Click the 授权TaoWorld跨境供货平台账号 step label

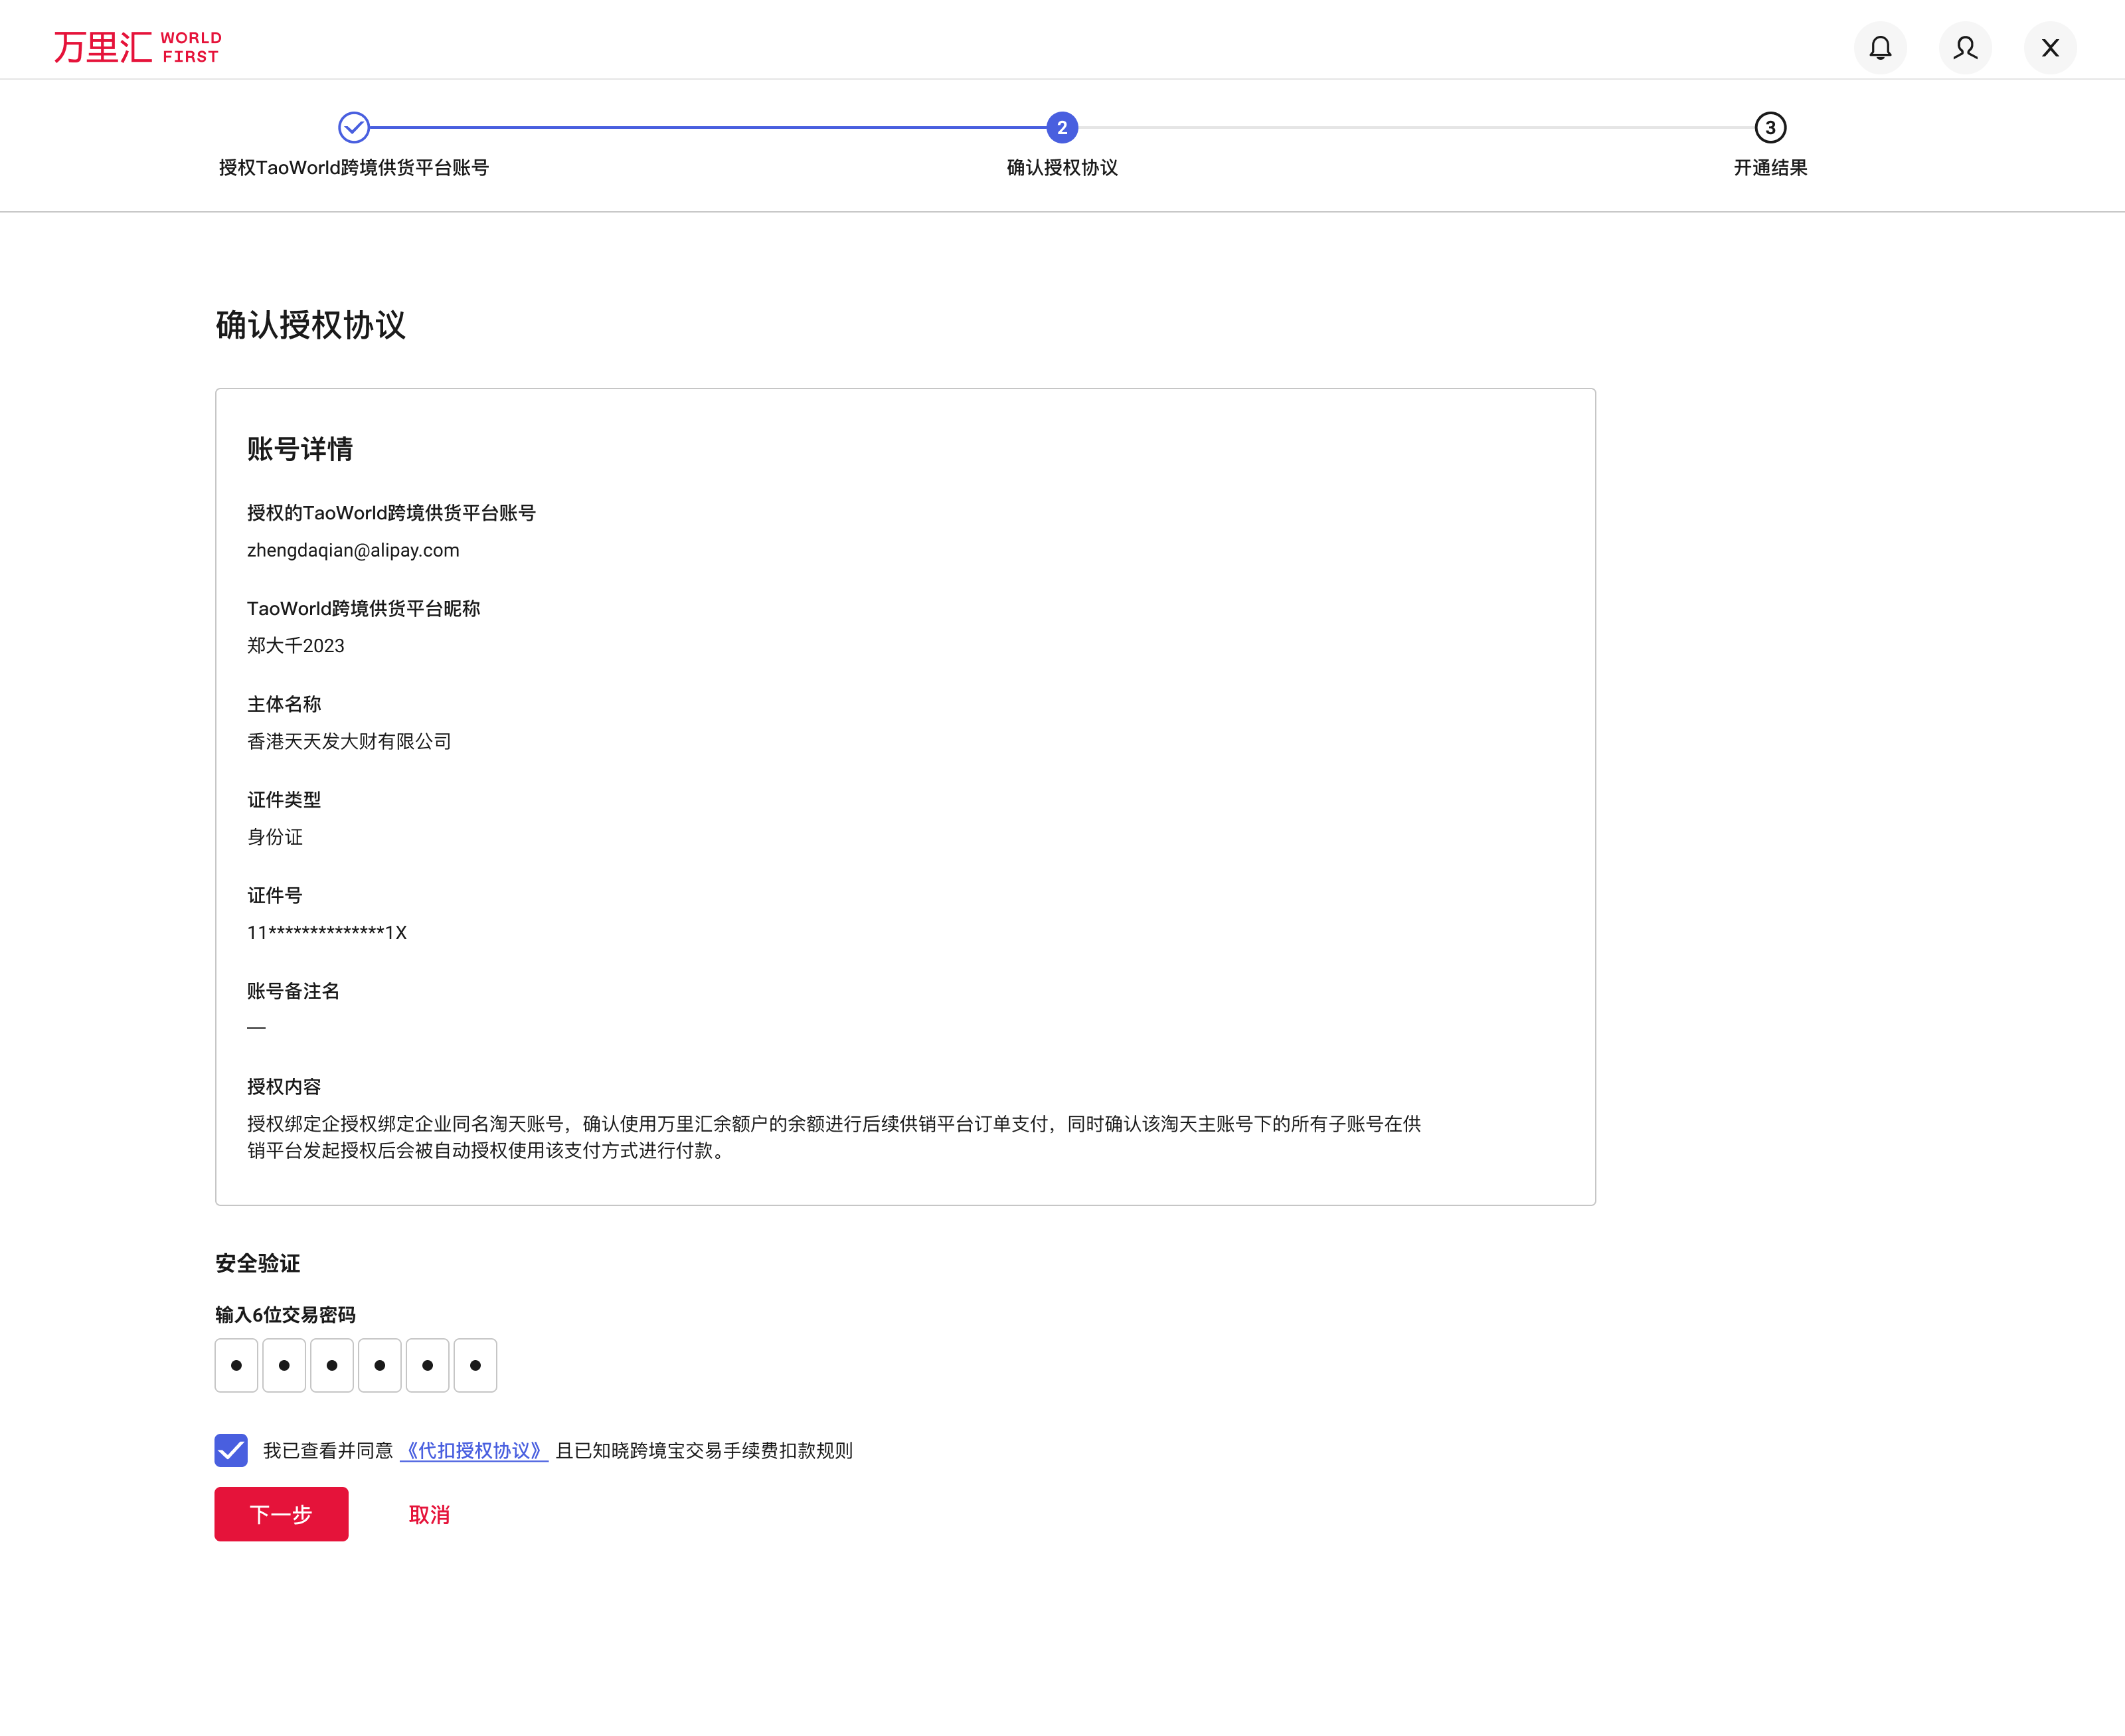353,167
